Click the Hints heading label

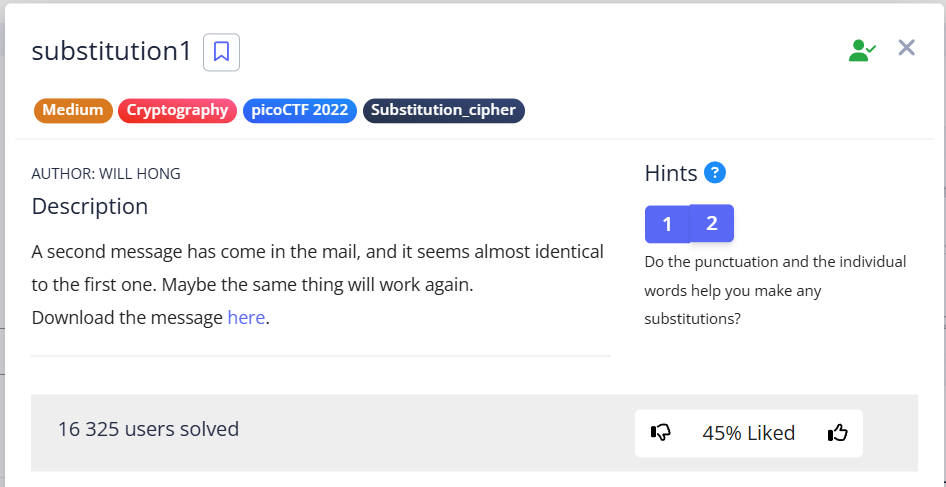[x=671, y=173]
